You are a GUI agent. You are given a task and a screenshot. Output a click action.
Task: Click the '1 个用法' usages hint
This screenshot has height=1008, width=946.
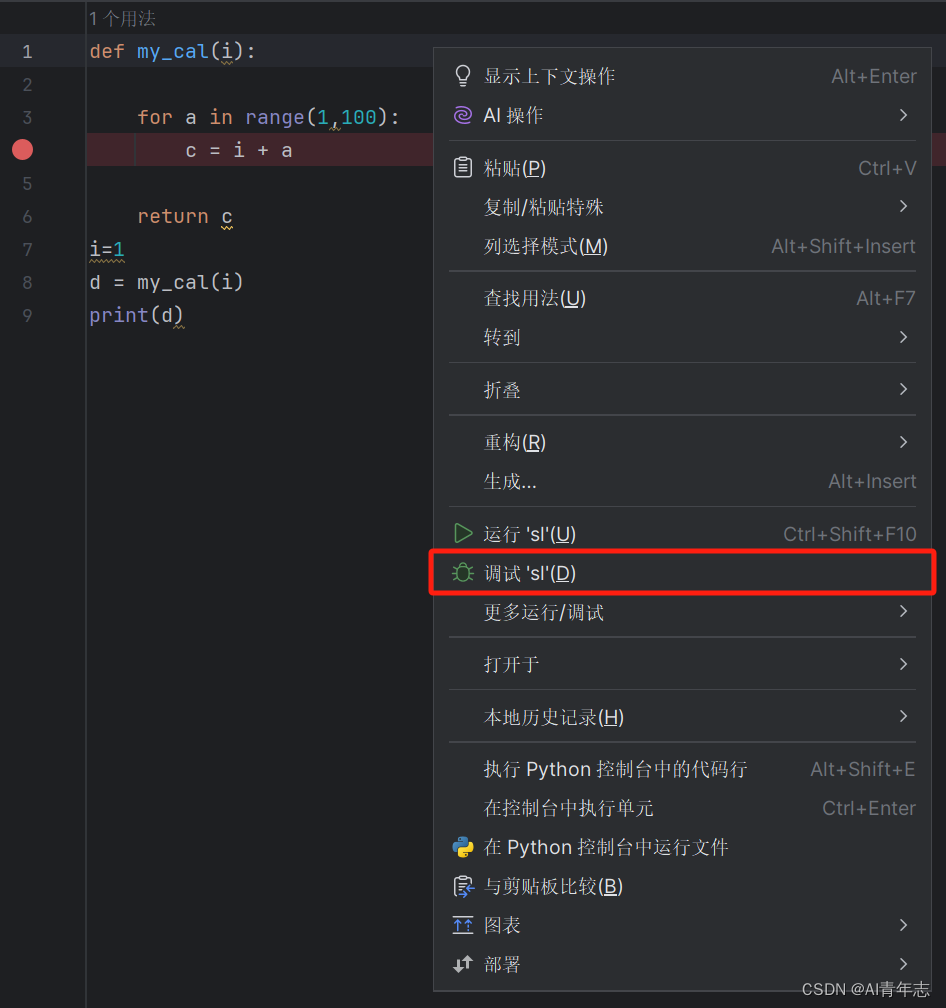(122, 19)
